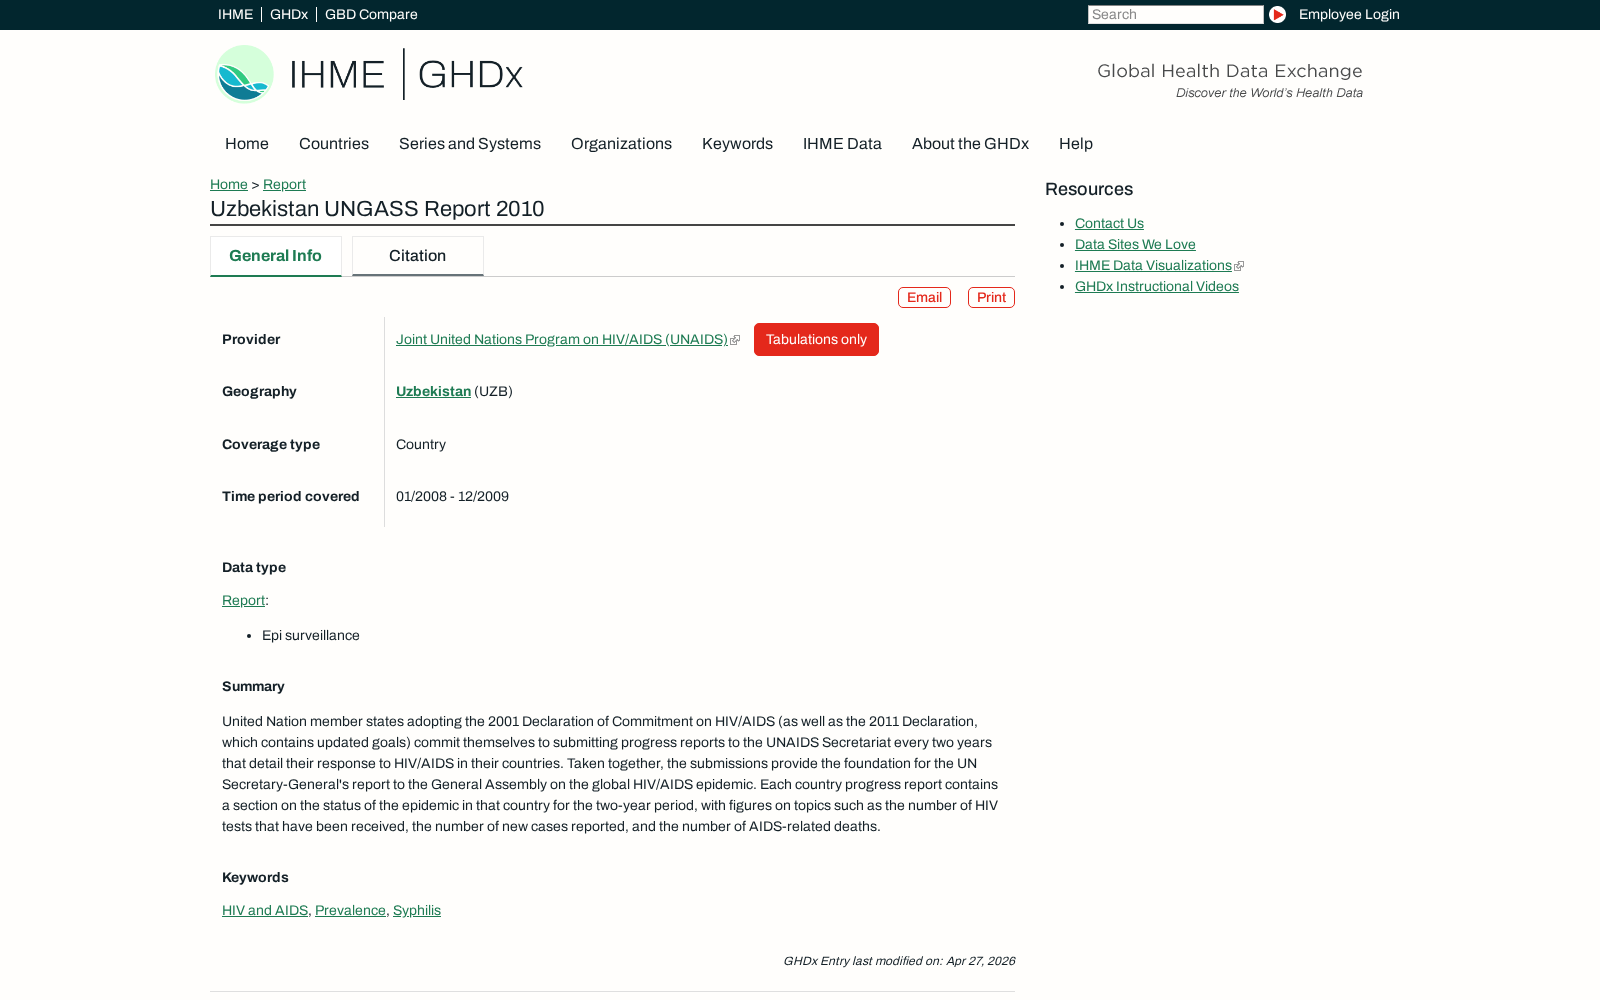Click the Summary section heading
The height and width of the screenshot is (1000, 1600).
click(x=253, y=686)
